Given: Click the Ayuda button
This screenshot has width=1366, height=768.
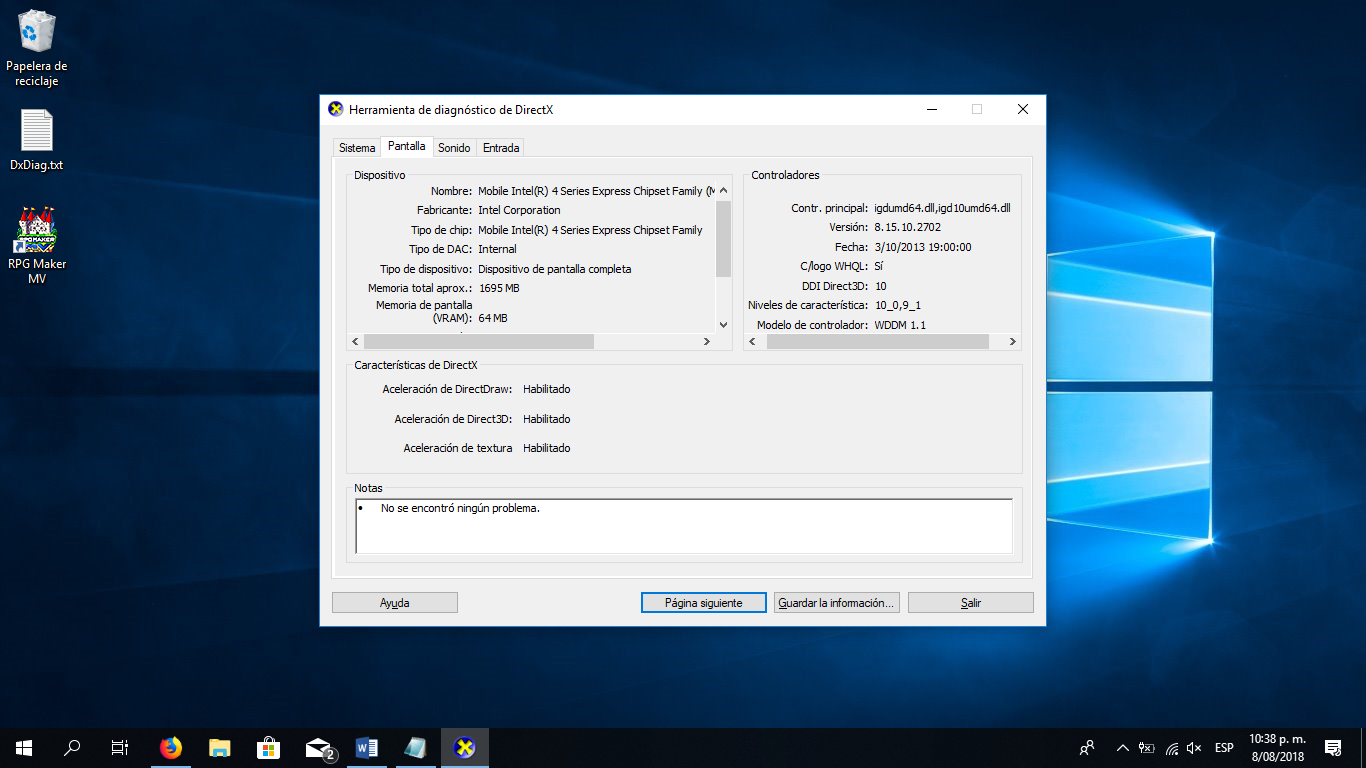Looking at the screenshot, I should point(395,603).
